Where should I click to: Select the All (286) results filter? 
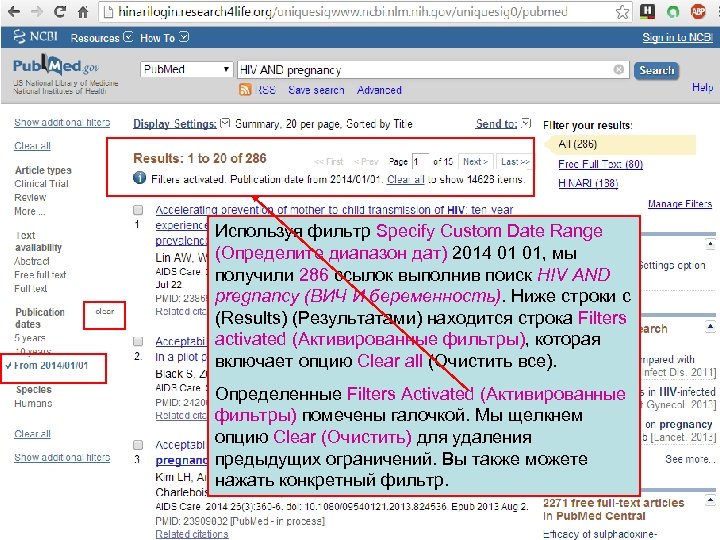(578, 144)
